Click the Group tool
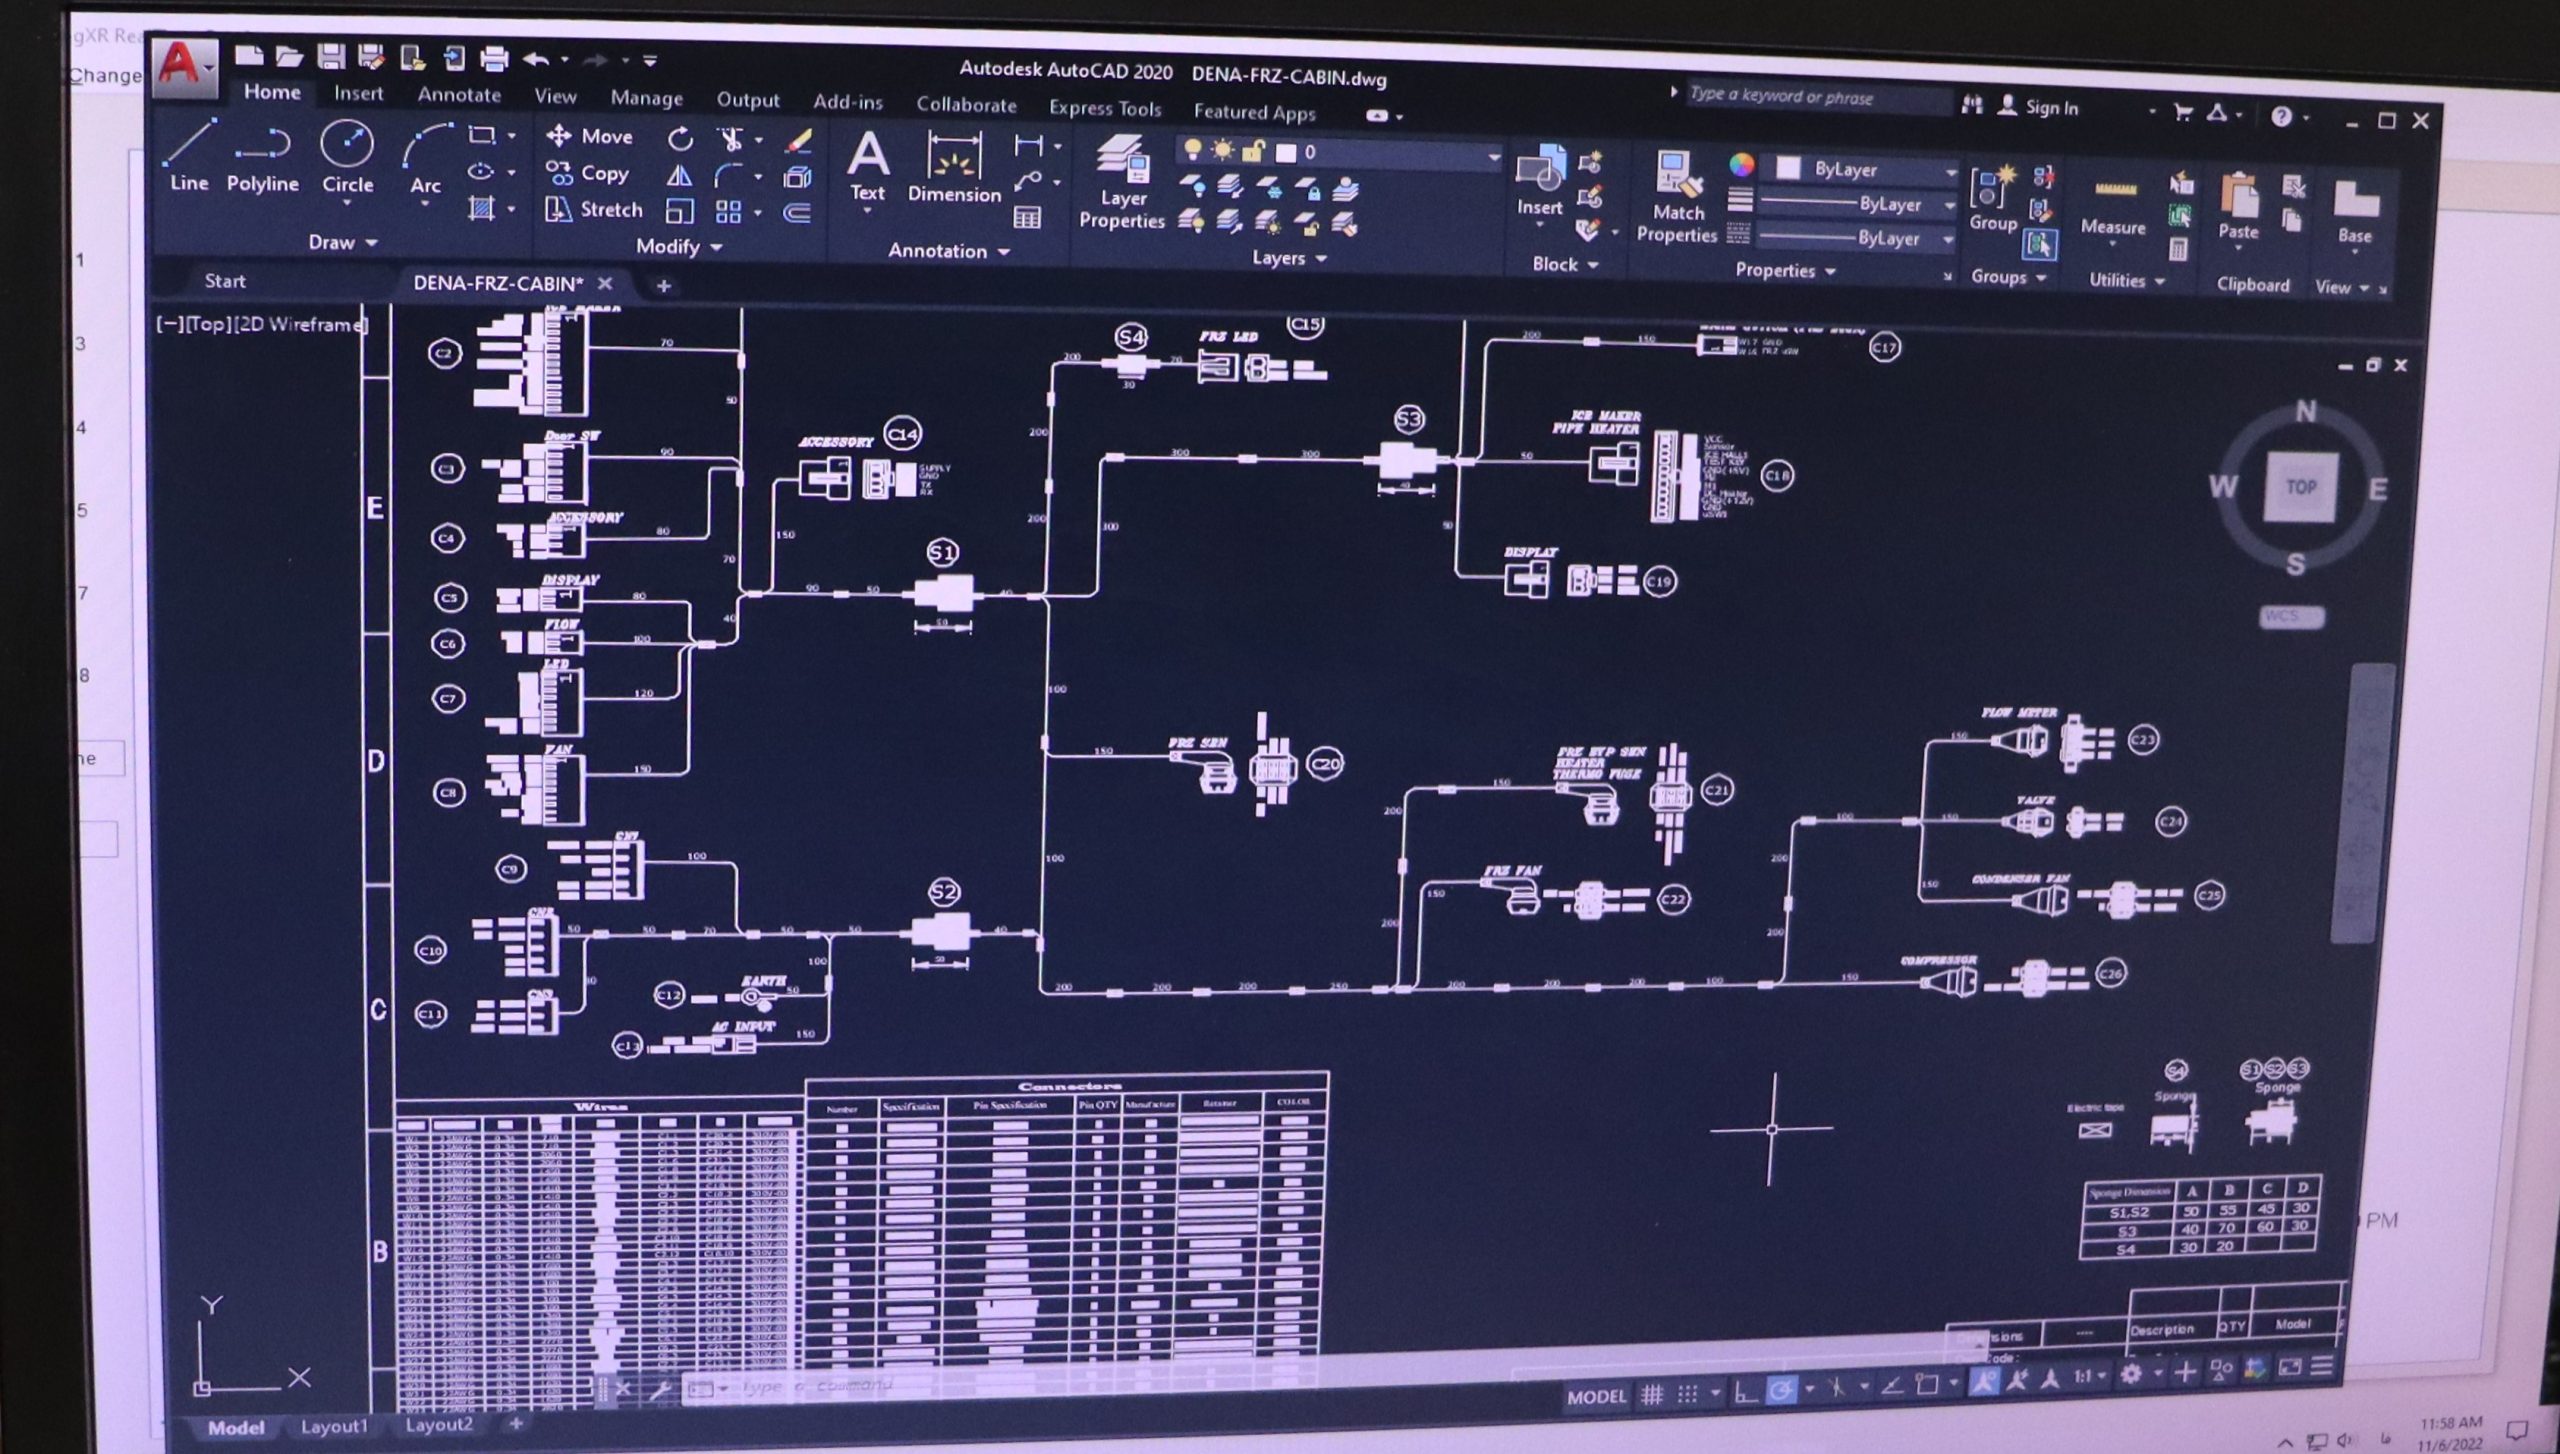This screenshot has height=1454, width=2560. point(1993,199)
